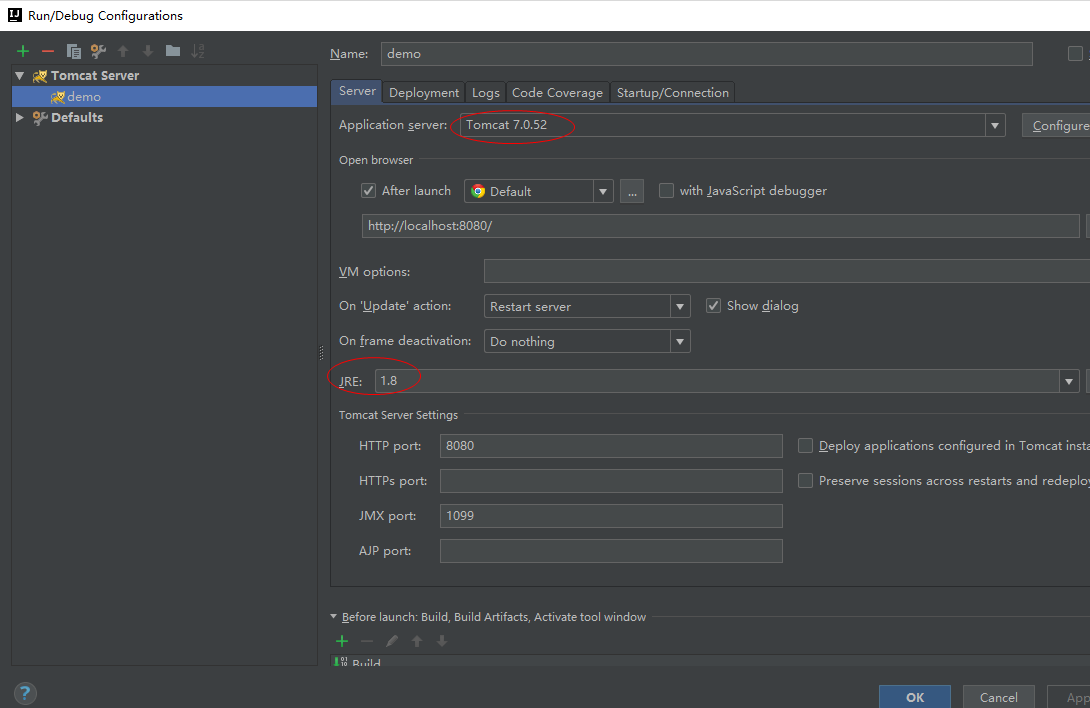Image resolution: width=1090 pixels, height=708 pixels.
Task: Click the Cancel button
Action: (998, 697)
